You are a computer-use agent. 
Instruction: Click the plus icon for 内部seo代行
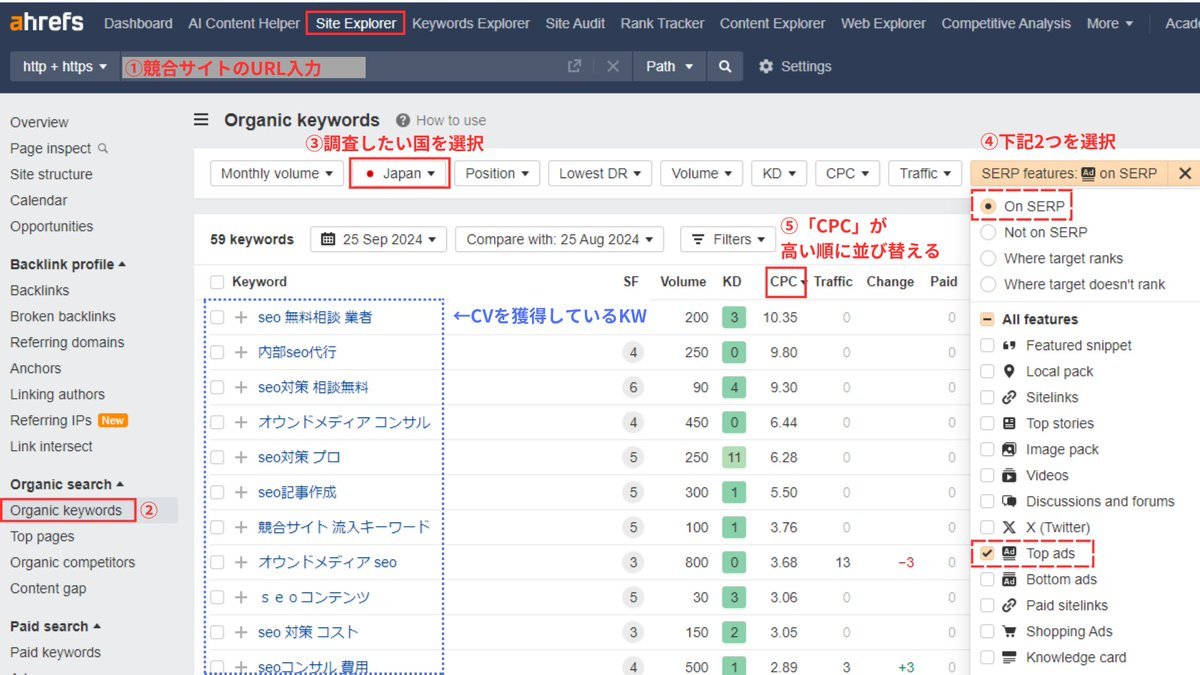pos(240,352)
